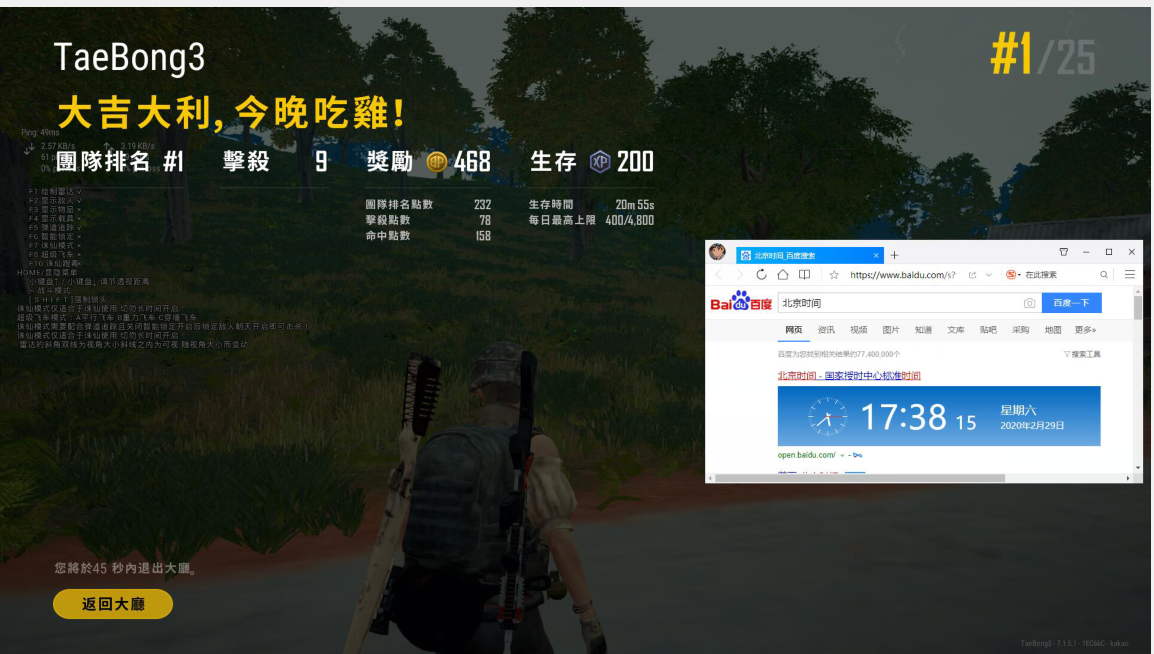Open the 更多» more categories menu
This screenshot has height=654, width=1154.
1085,330
